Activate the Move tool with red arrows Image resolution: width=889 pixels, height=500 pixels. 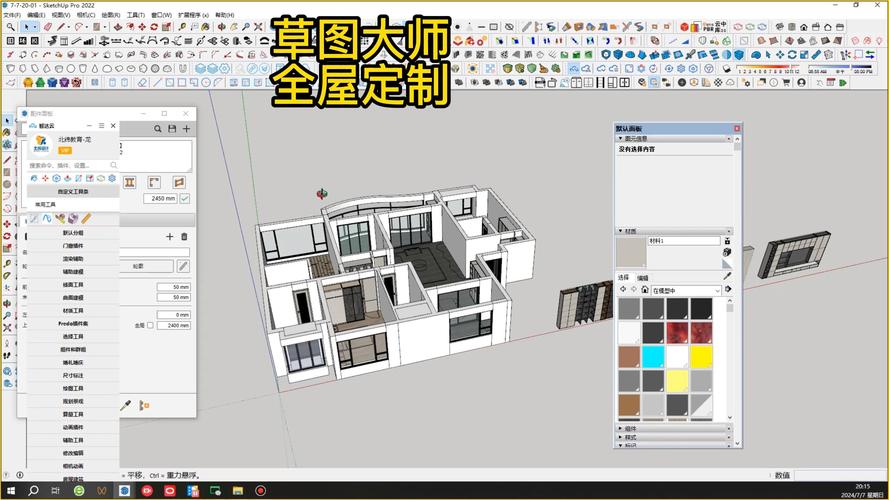pos(142,27)
